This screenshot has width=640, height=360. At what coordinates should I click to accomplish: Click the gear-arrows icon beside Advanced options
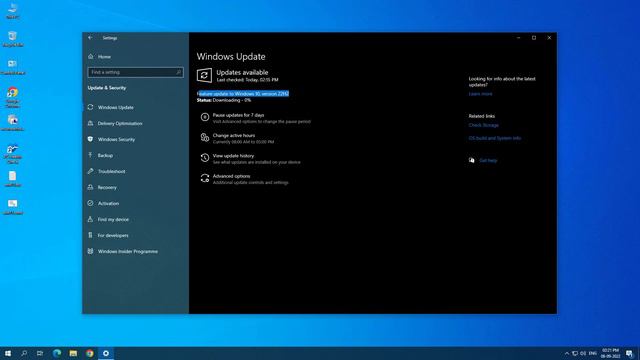click(205, 178)
